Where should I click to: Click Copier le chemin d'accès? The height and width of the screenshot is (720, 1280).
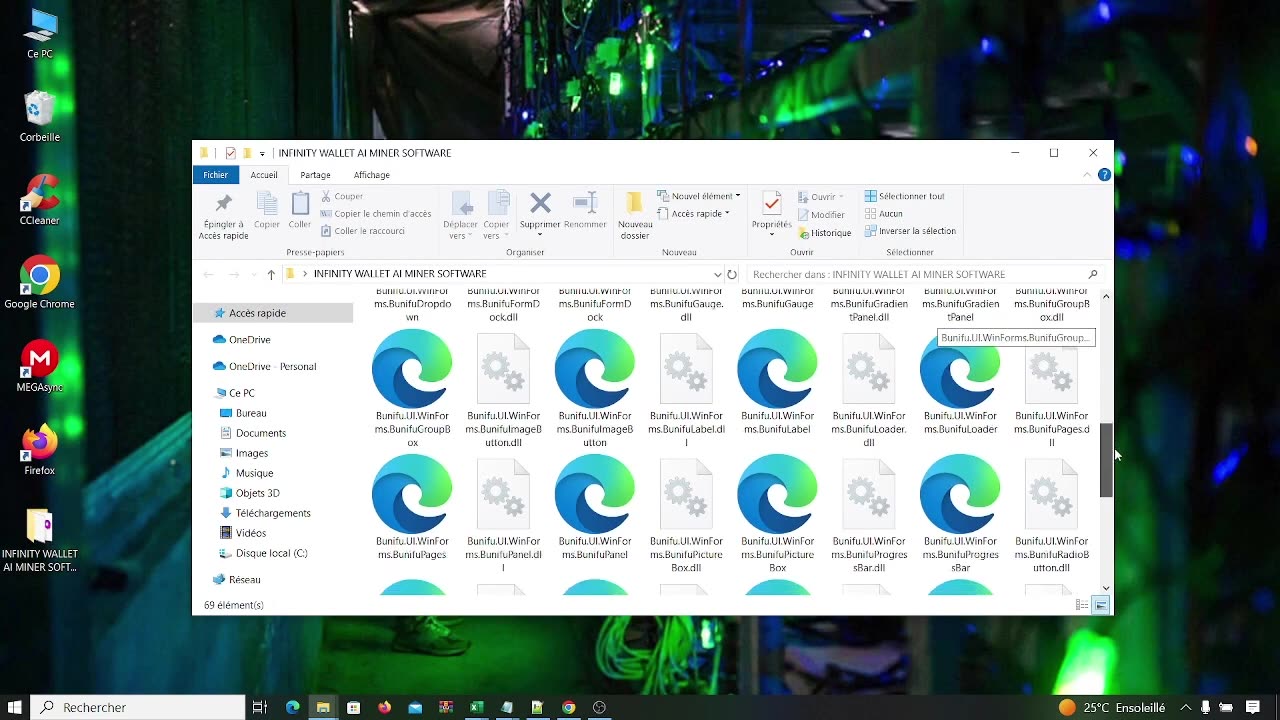tap(376, 214)
